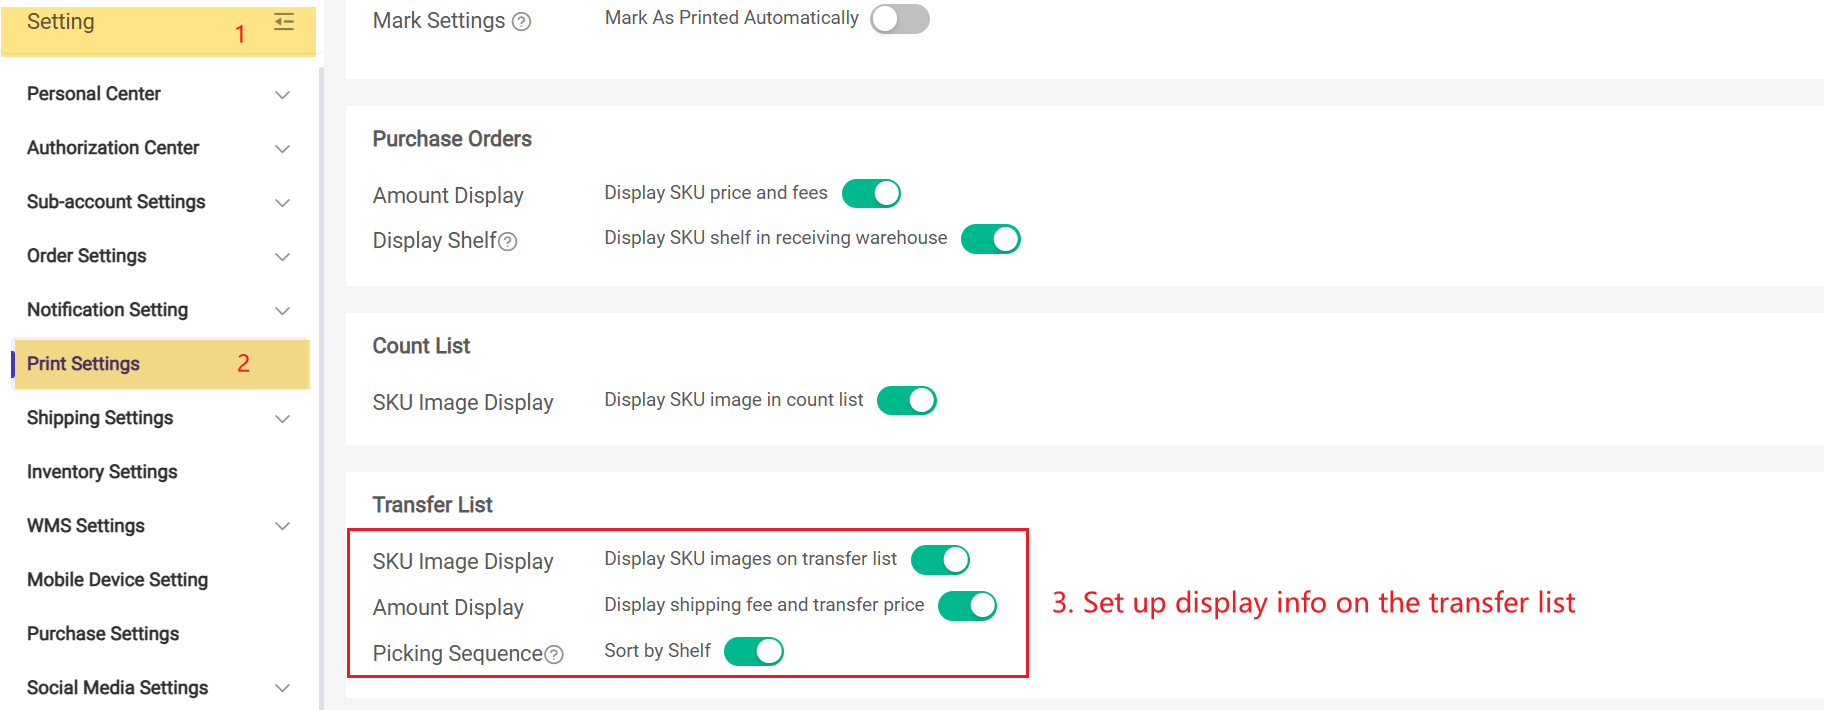Expand Authorization Center section arrow

(x=283, y=149)
